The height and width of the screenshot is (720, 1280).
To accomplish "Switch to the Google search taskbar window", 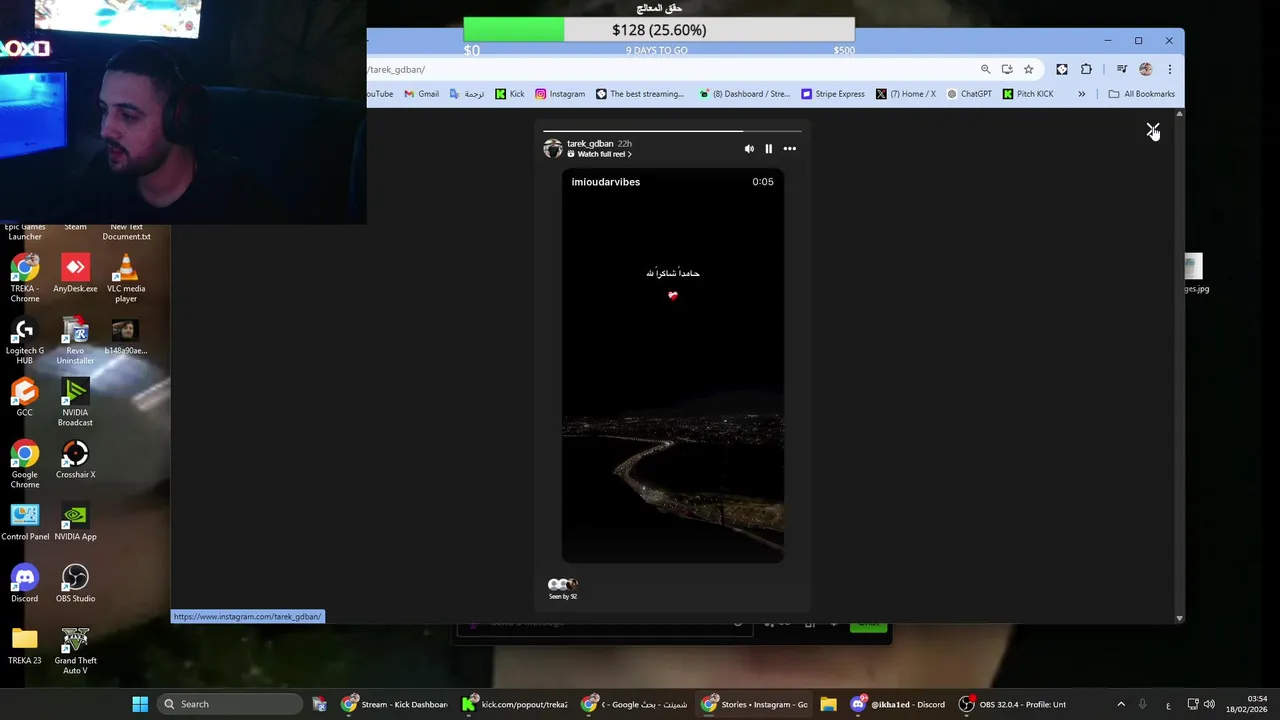I will click(x=636, y=704).
